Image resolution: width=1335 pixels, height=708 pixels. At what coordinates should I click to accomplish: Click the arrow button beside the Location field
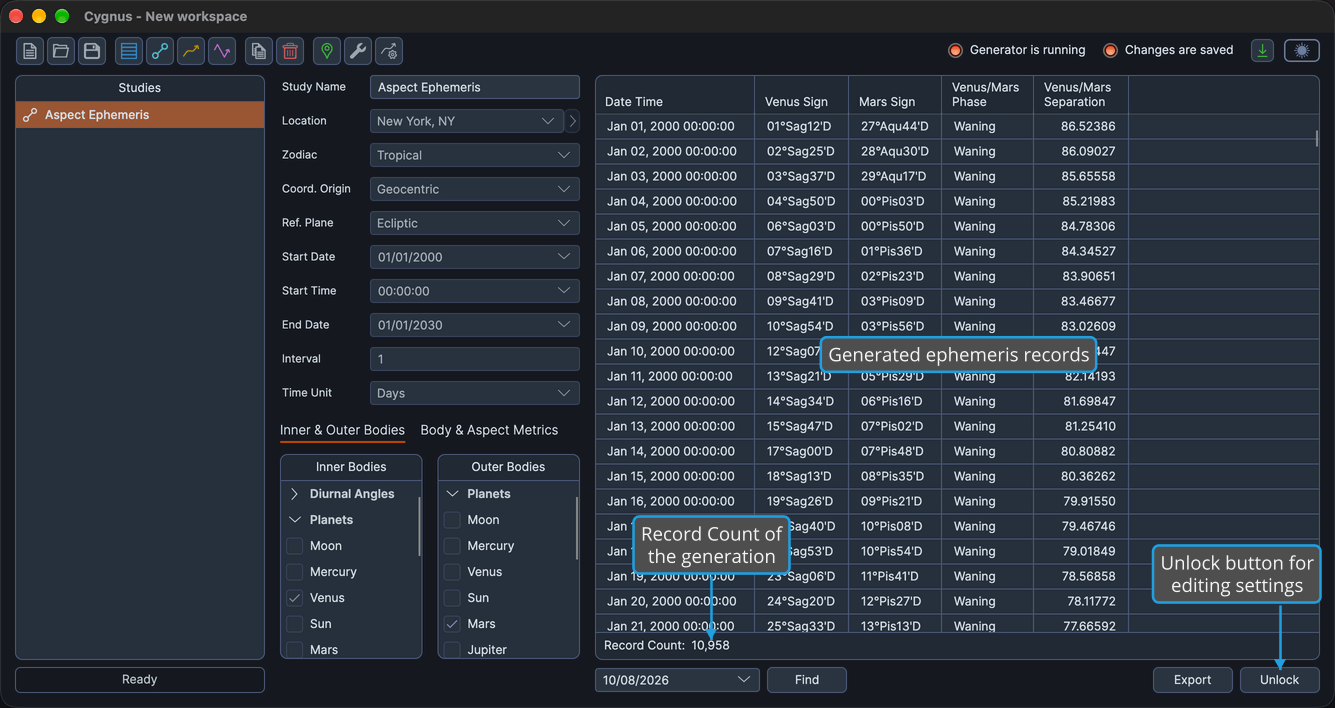(573, 121)
